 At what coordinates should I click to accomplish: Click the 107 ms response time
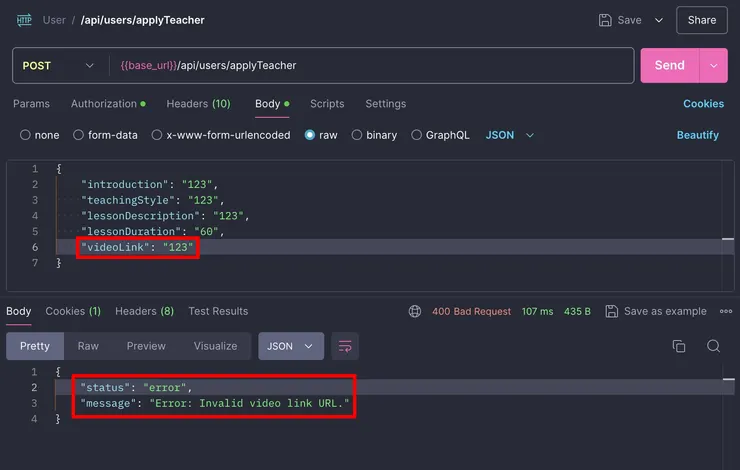click(x=537, y=311)
